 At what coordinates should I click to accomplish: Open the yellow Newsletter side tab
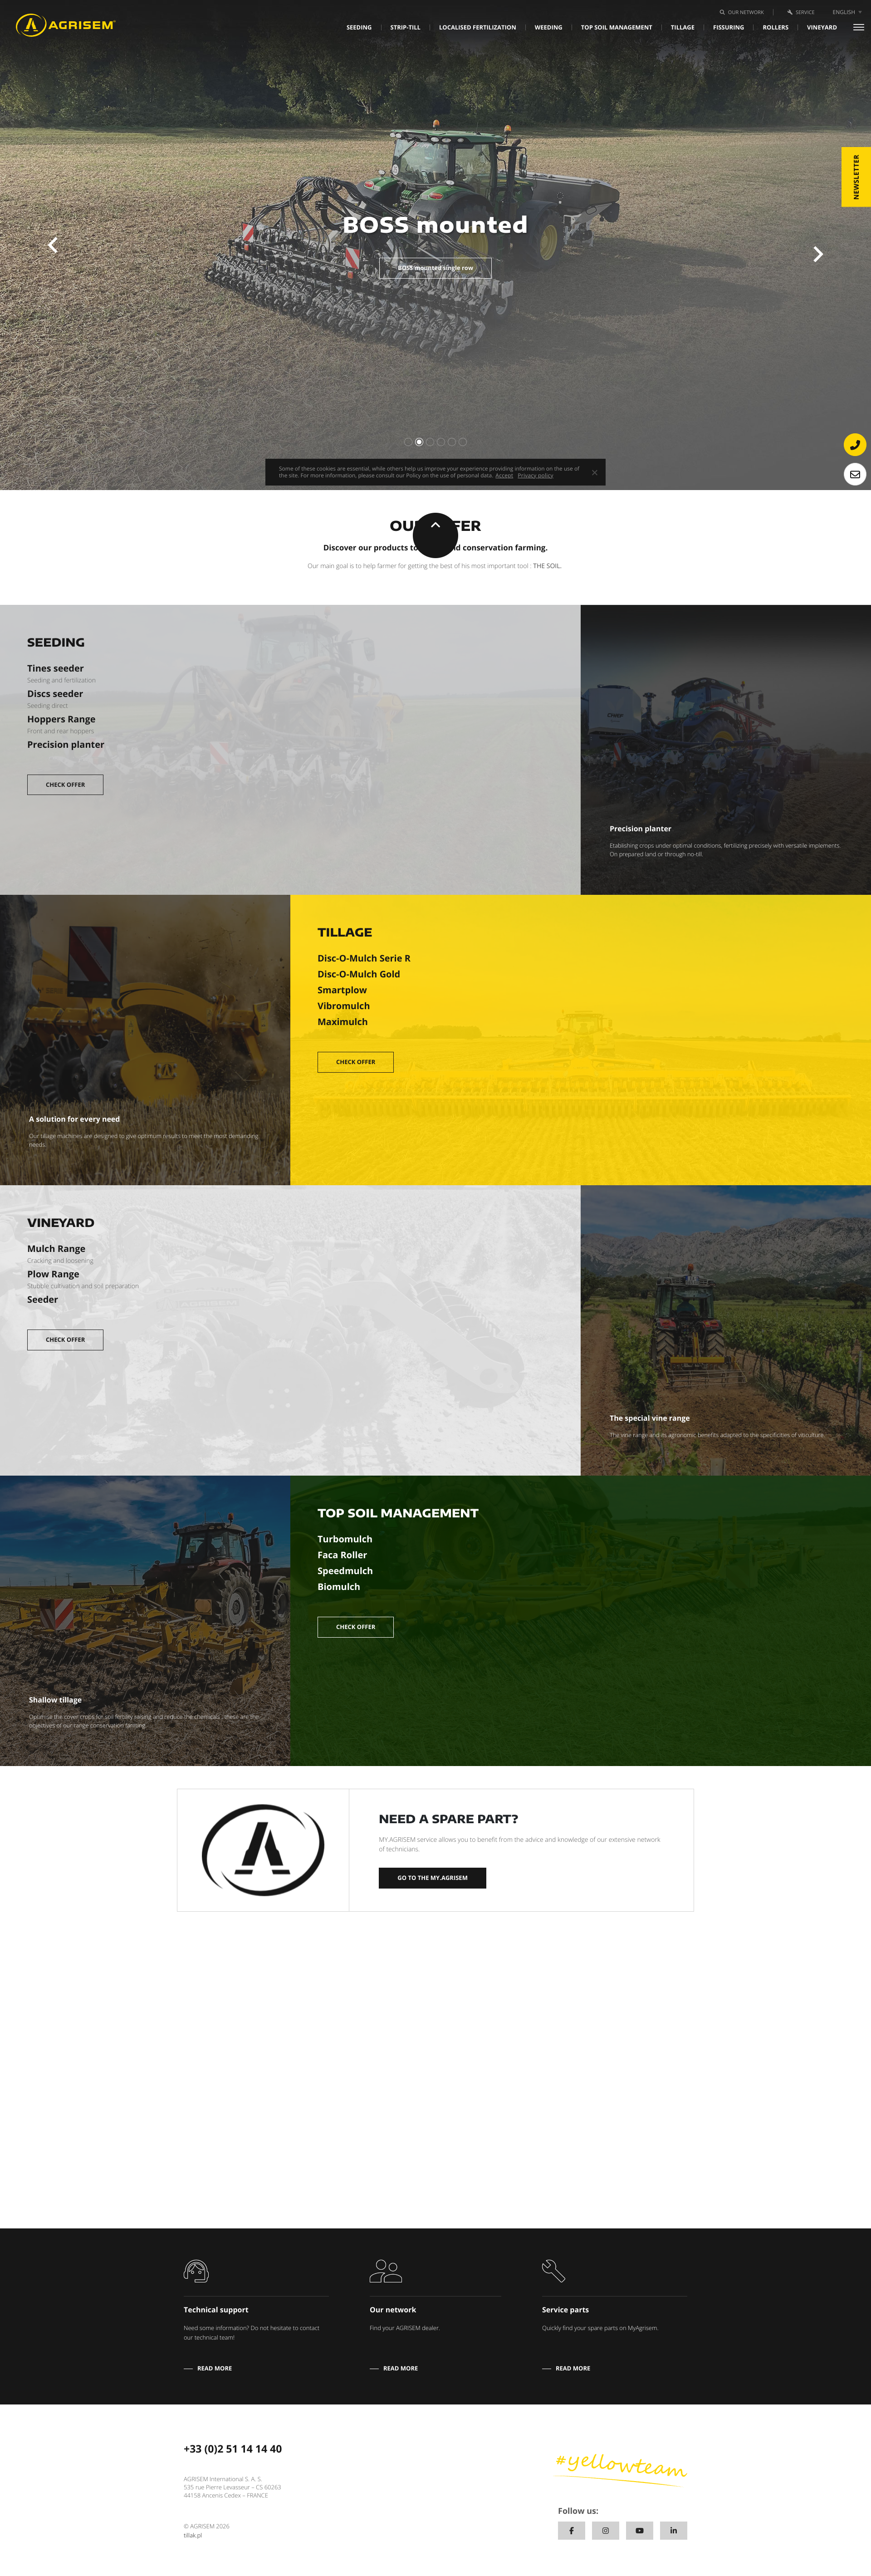(x=856, y=177)
